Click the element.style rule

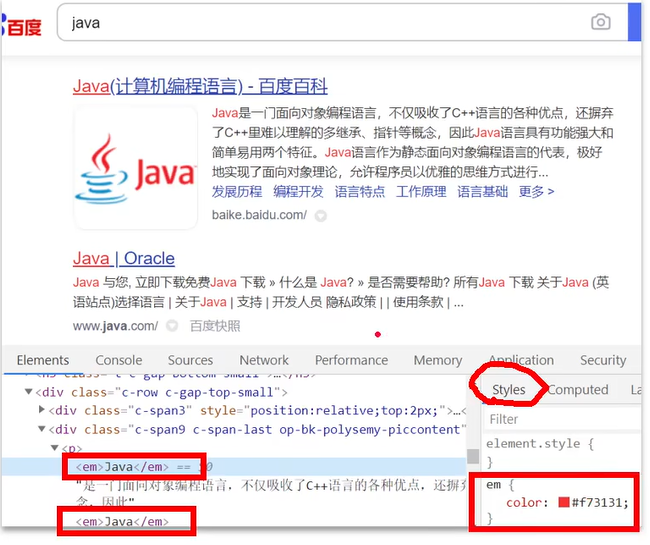click(x=540, y=443)
